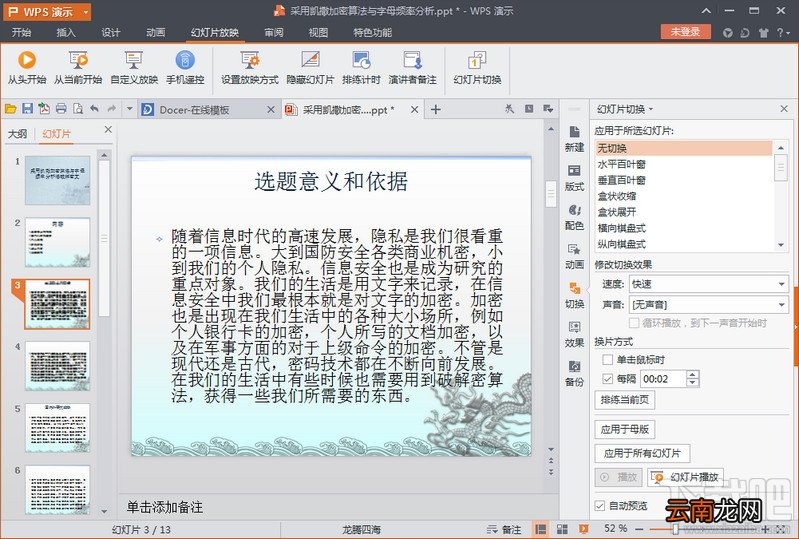
Task: Open slideshow setup (设置放映方式)
Action: (x=250, y=67)
